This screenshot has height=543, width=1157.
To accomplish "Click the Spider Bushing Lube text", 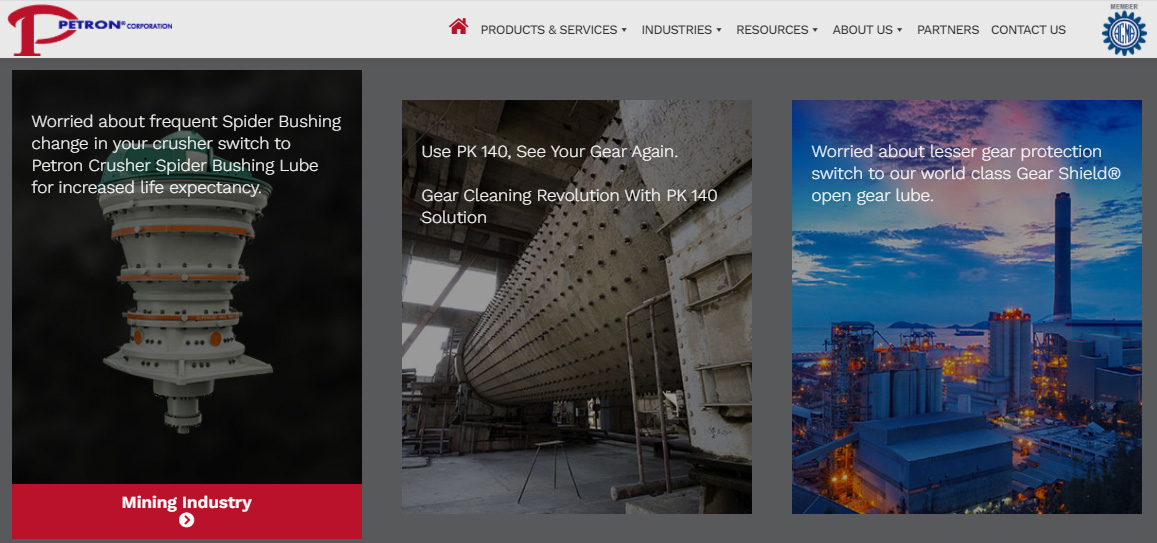I will point(187,155).
